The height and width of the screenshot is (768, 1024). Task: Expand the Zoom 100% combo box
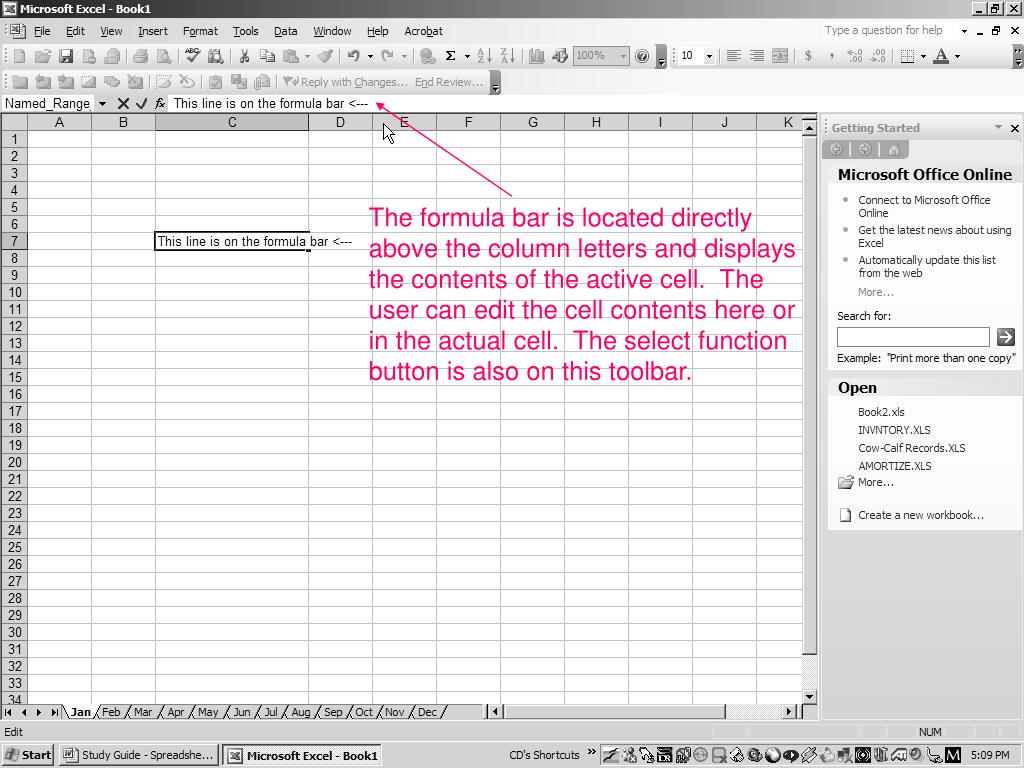pos(623,56)
